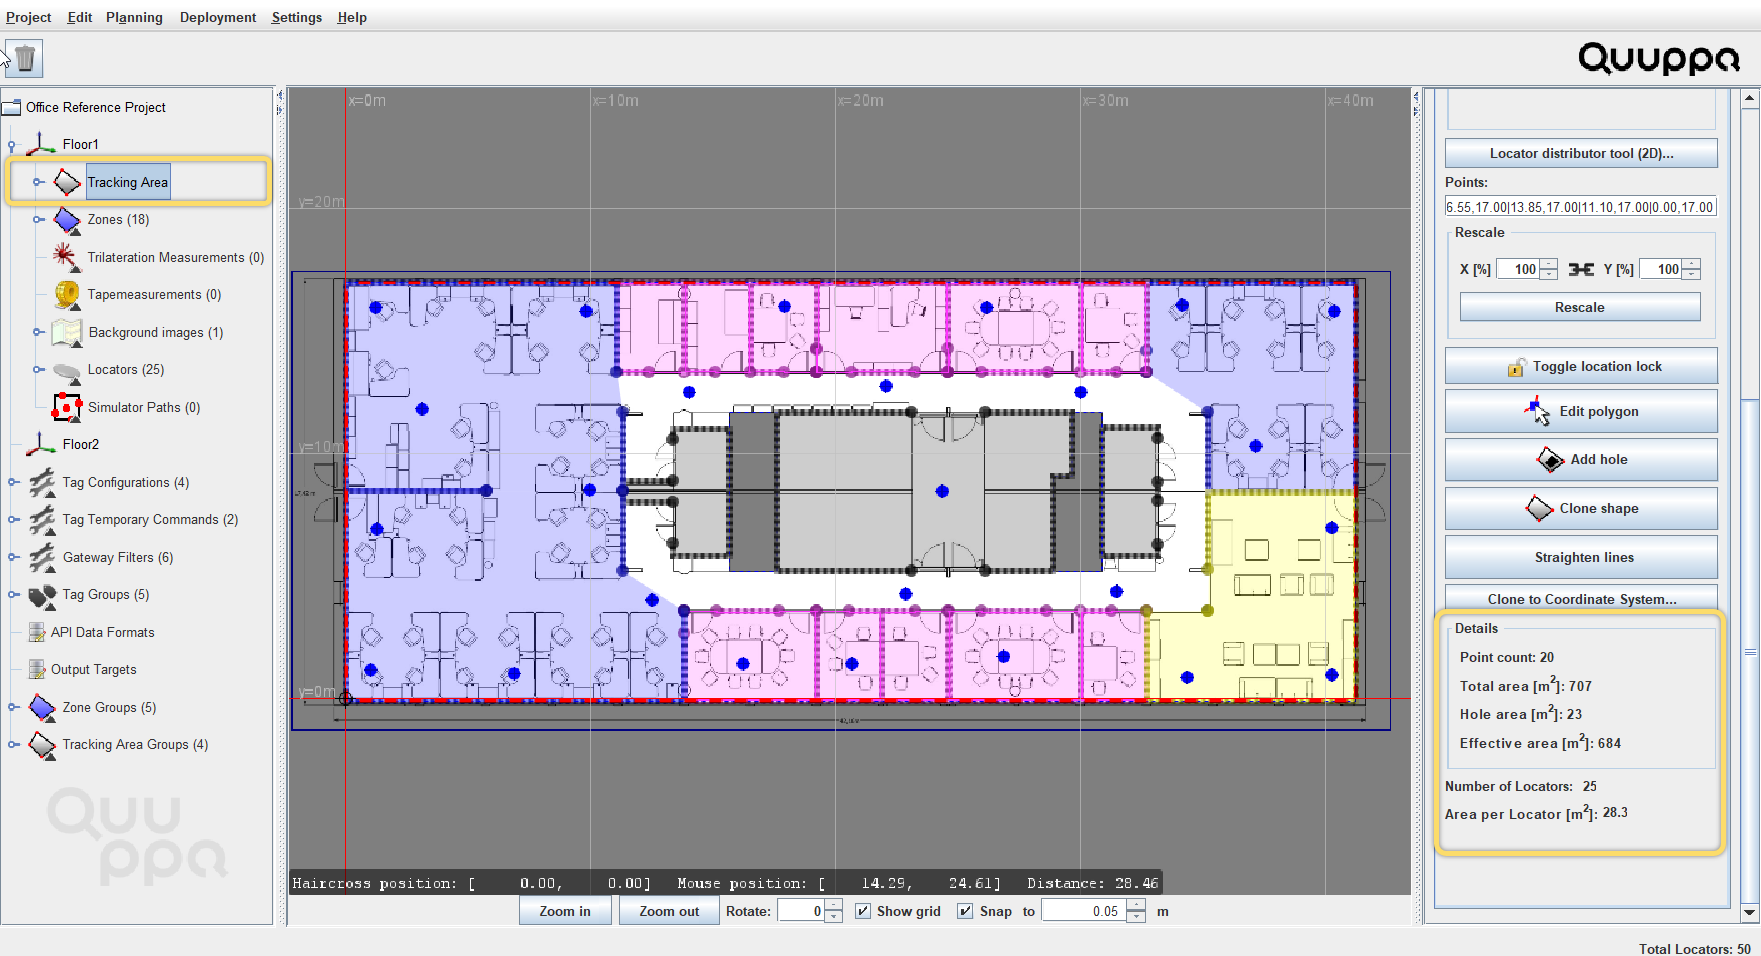The image size is (1761, 956).
Task: Click the Rotate value input field
Action: click(x=801, y=911)
